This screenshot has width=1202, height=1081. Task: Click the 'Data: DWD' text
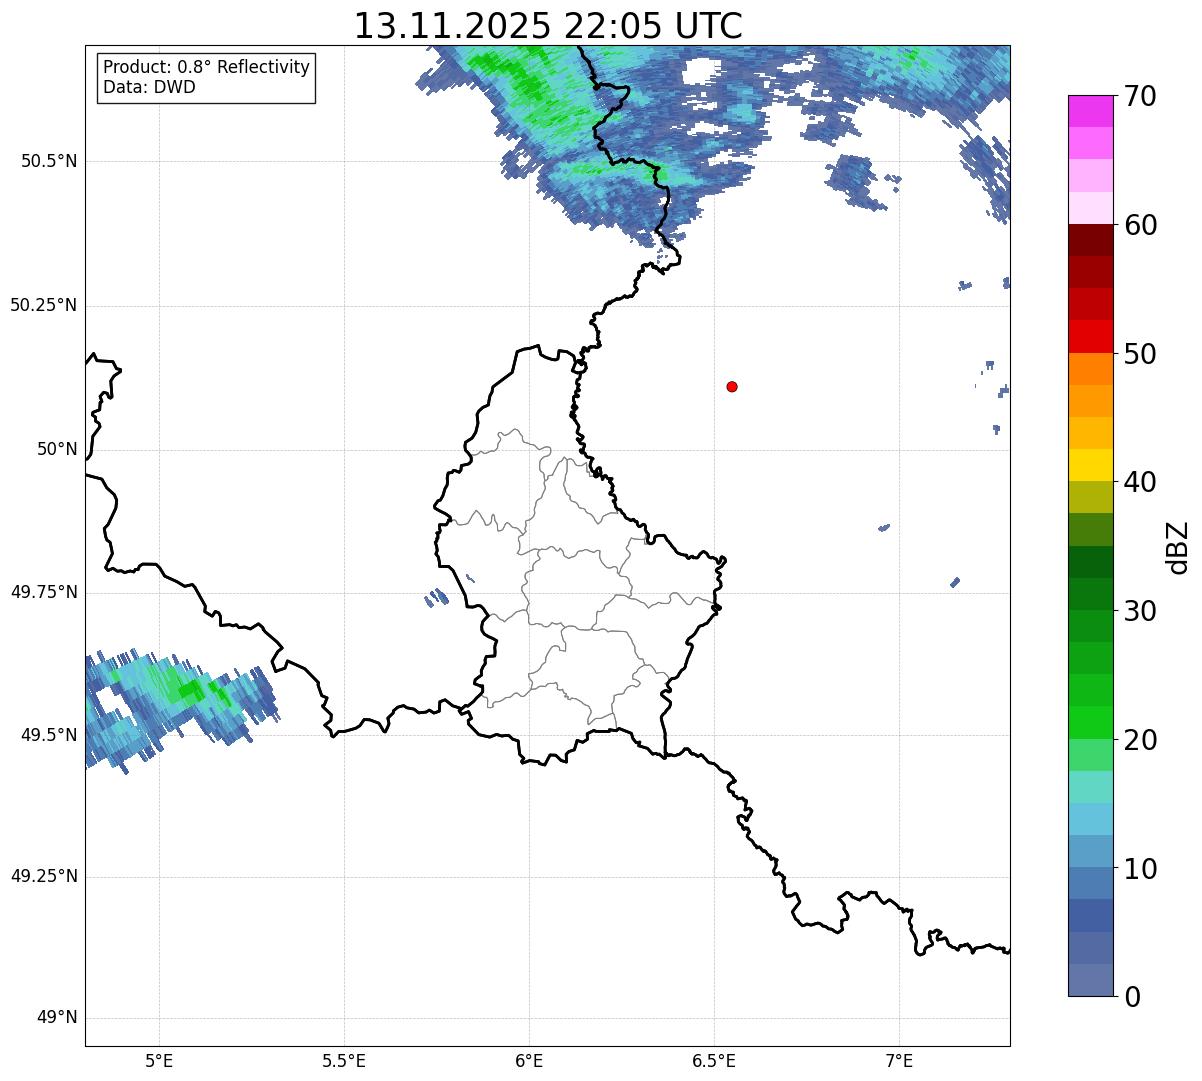(149, 87)
